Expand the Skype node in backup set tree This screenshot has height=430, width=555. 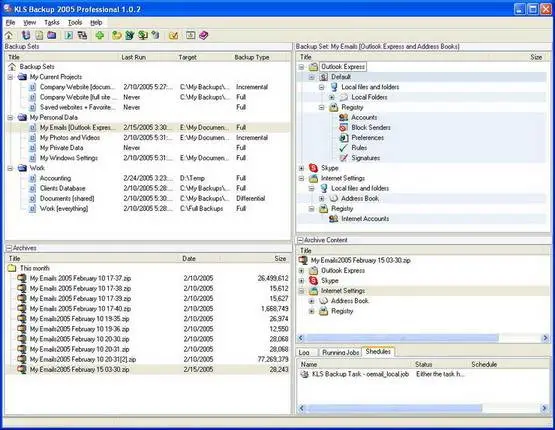pos(301,168)
